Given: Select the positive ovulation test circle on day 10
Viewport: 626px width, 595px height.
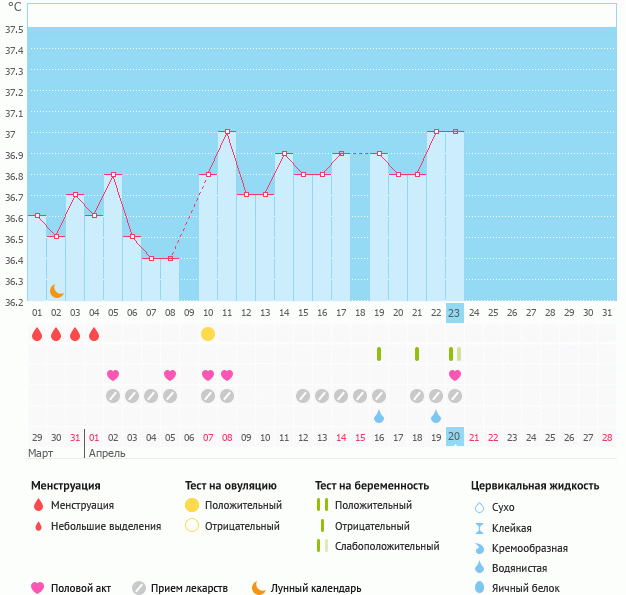Looking at the screenshot, I should pyautogui.click(x=208, y=334).
